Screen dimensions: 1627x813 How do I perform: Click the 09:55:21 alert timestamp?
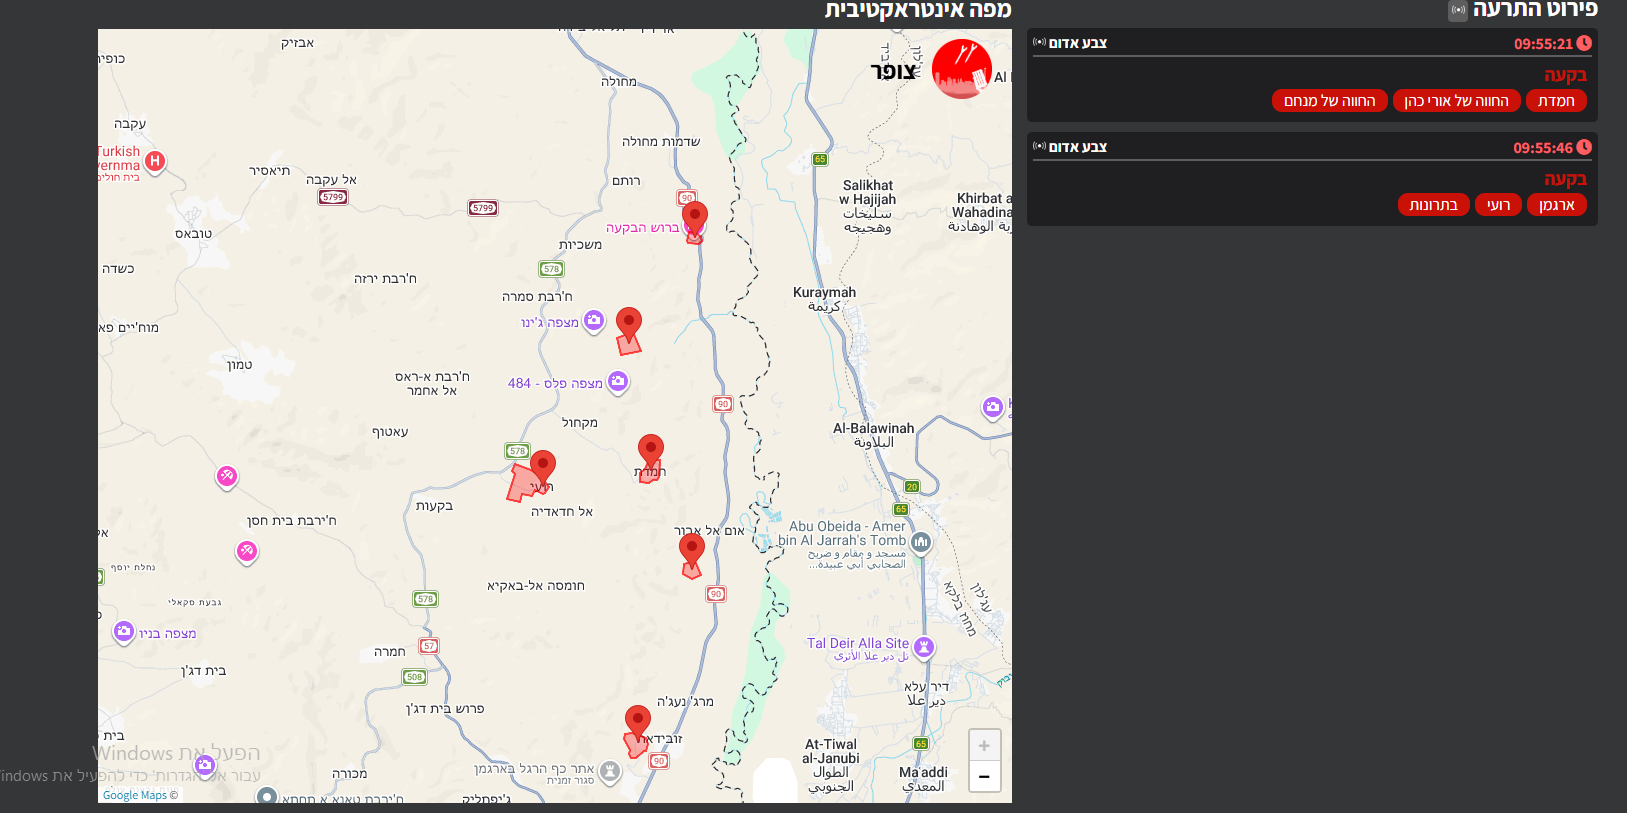tap(1543, 44)
